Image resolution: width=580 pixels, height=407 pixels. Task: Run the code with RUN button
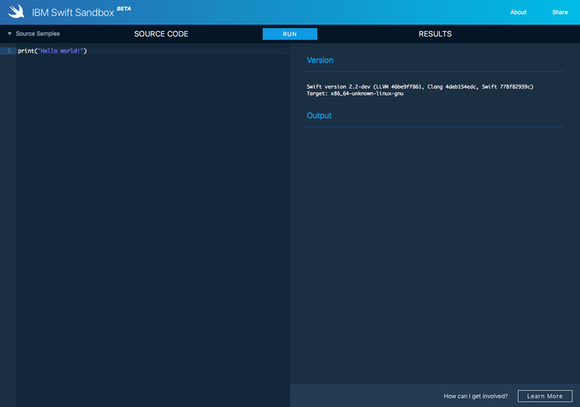pyautogui.click(x=290, y=34)
